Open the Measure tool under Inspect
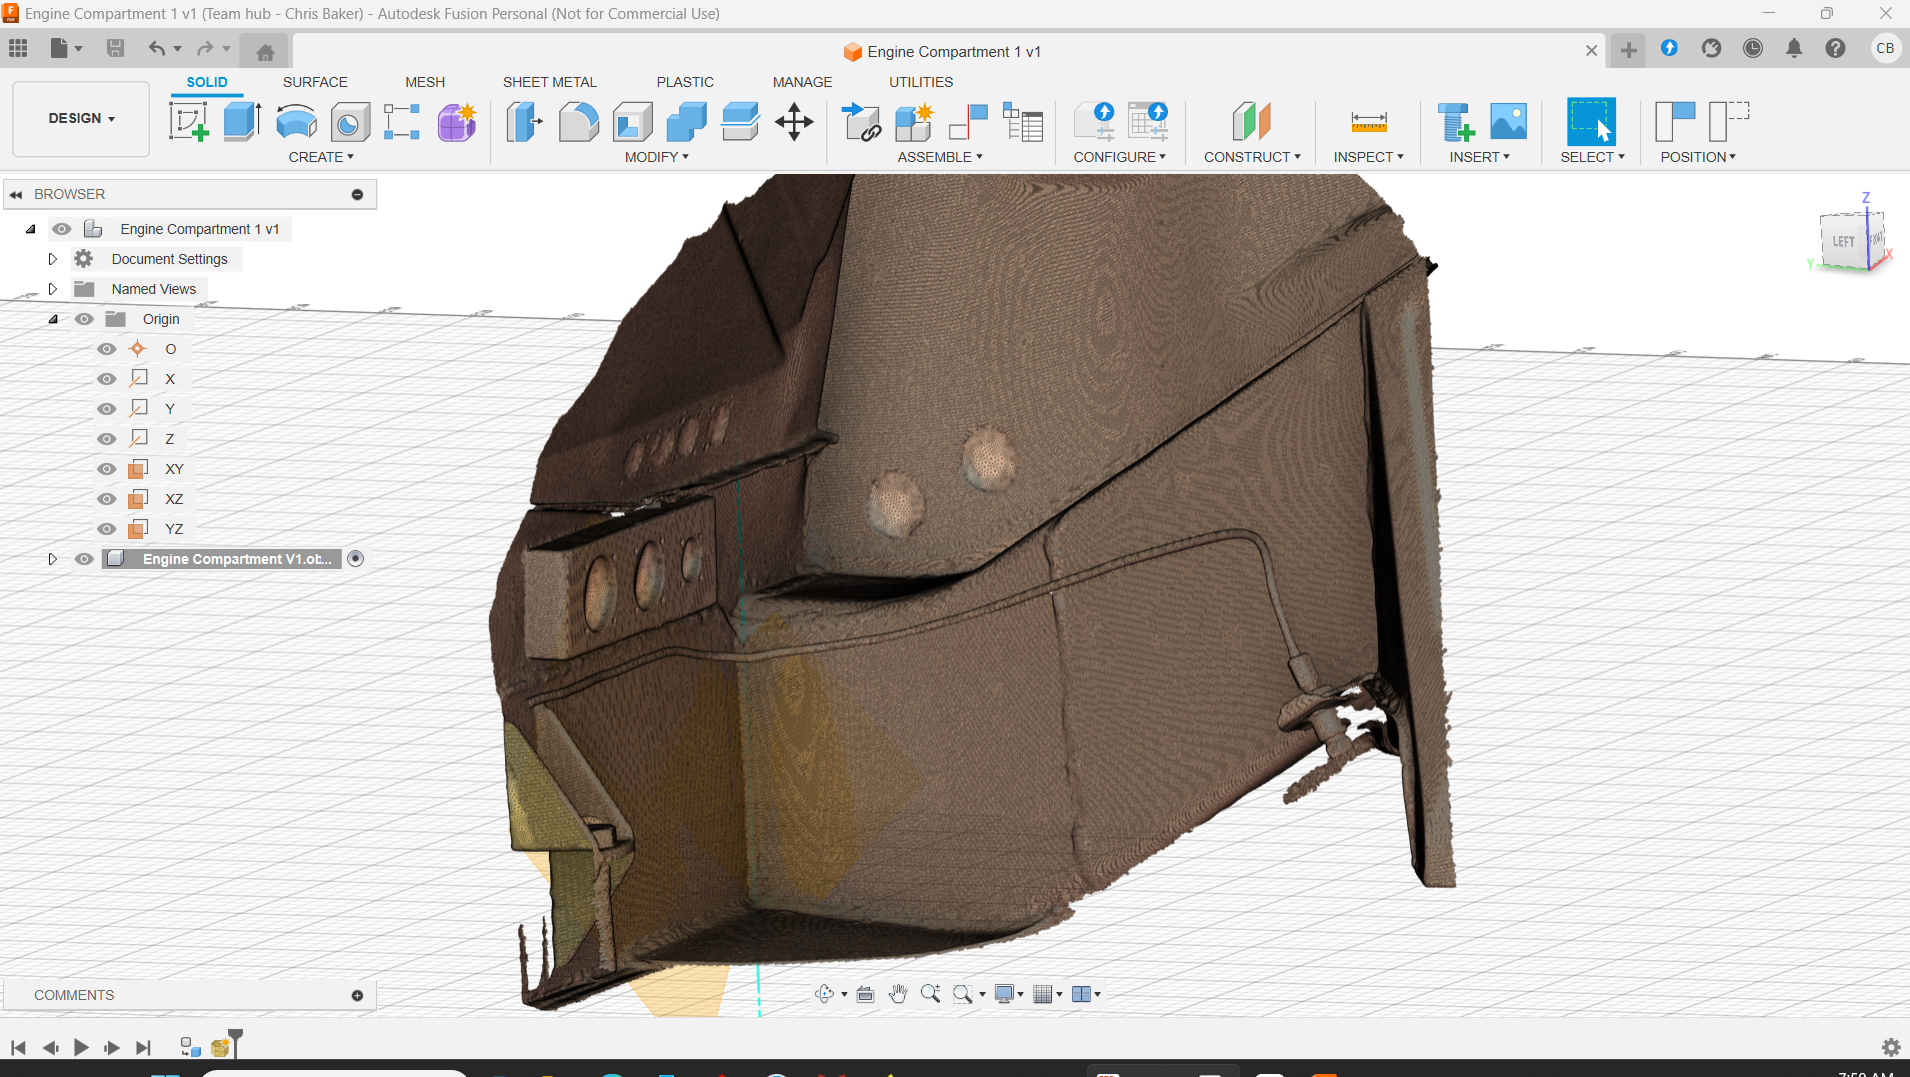This screenshot has width=1910, height=1077. pyautogui.click(x=1368, y=122)
